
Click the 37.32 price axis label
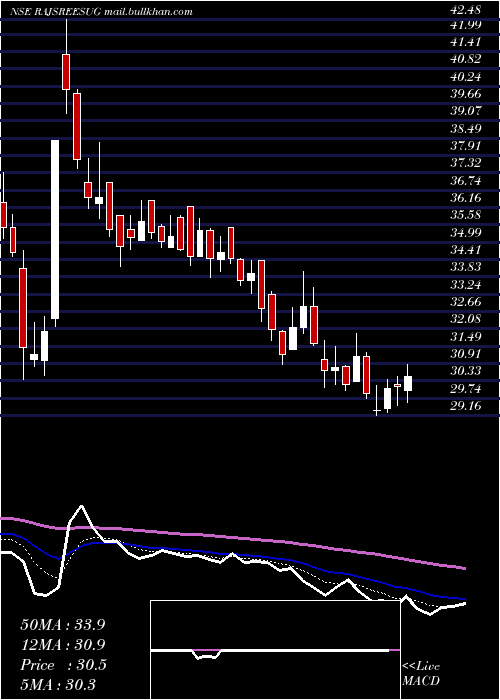point(465,163)
